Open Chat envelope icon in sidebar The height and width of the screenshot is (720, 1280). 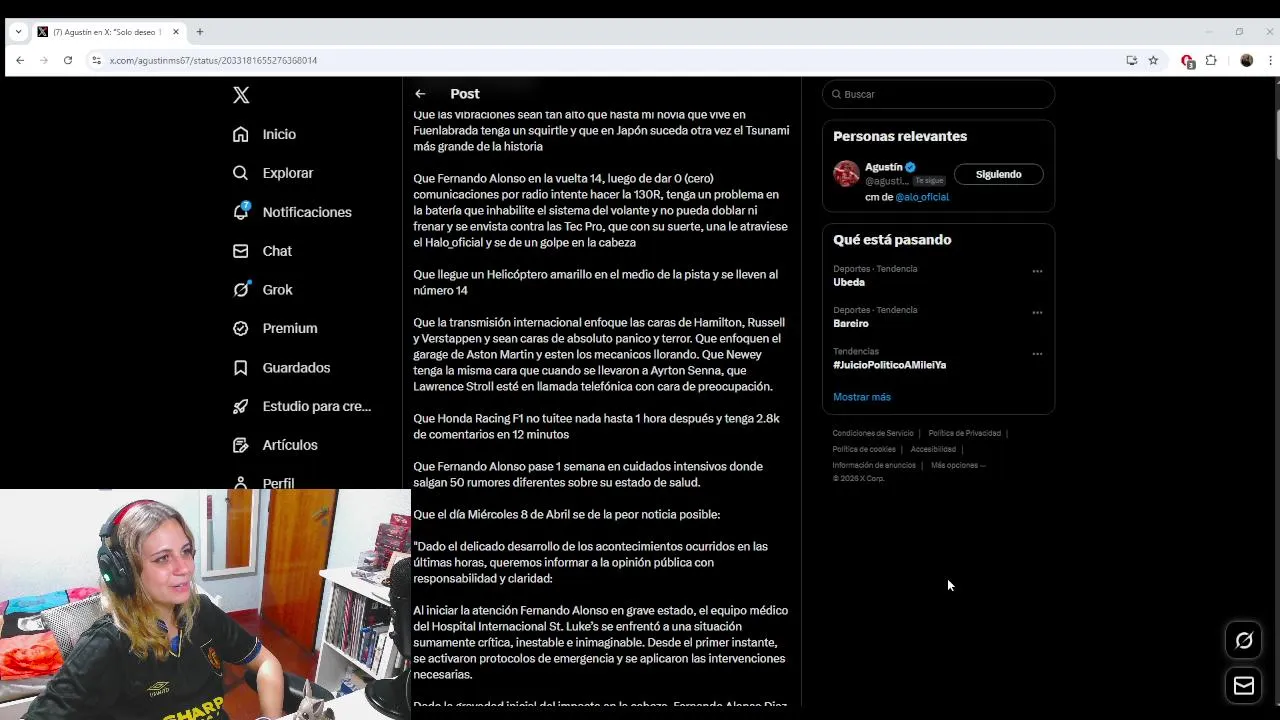pos(240,251)
